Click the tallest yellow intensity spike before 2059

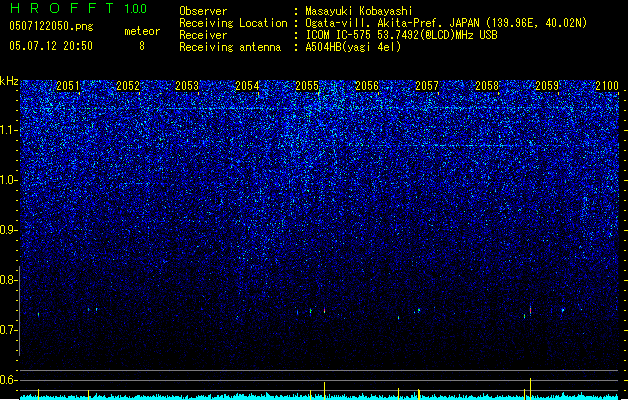(x=530, y=388)
